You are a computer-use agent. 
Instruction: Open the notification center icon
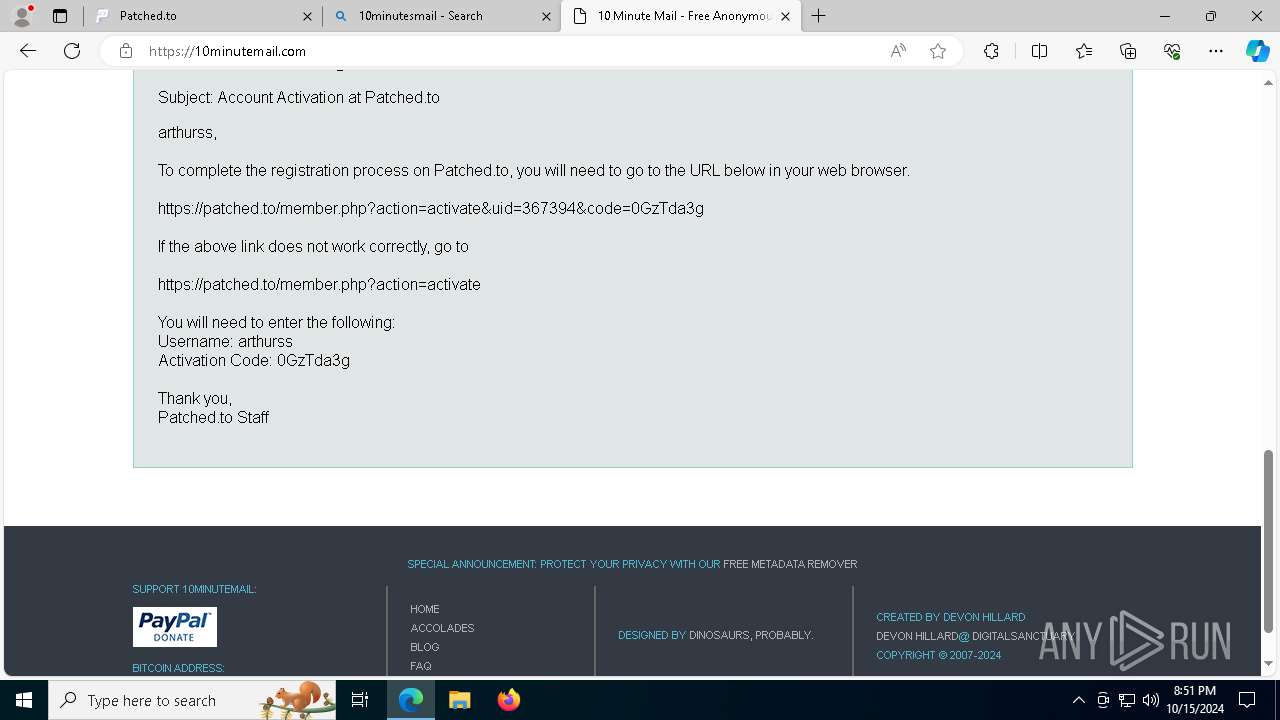point(1247,700)
